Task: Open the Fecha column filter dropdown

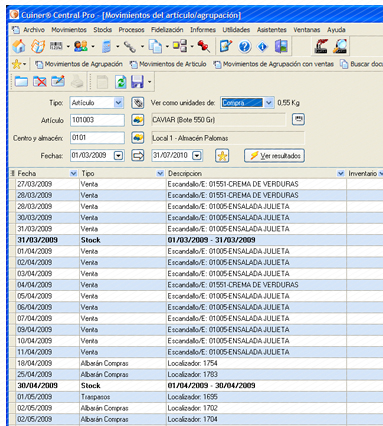Action: click(73, 173)
